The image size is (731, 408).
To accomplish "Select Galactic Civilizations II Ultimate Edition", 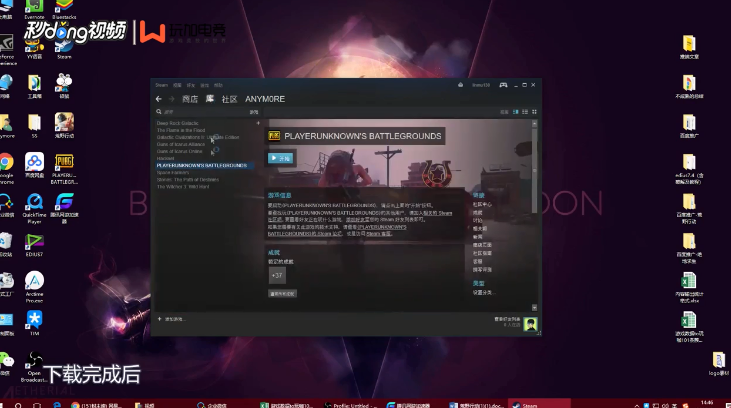I will [198, 137].
